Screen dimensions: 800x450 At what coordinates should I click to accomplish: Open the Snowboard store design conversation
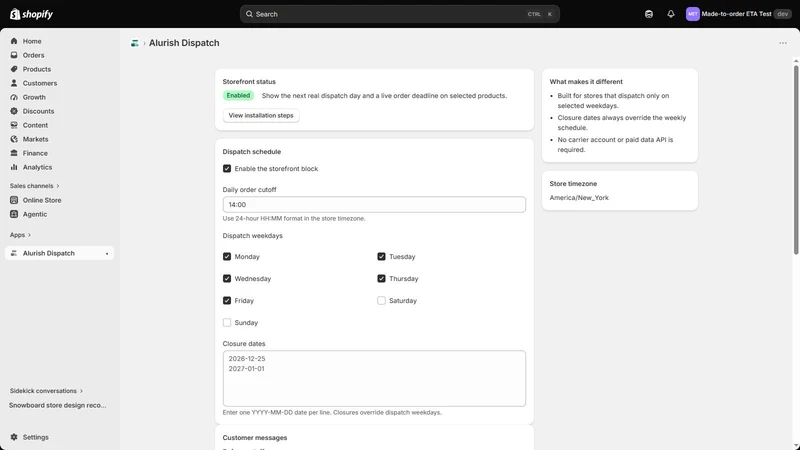click(58, 405)
